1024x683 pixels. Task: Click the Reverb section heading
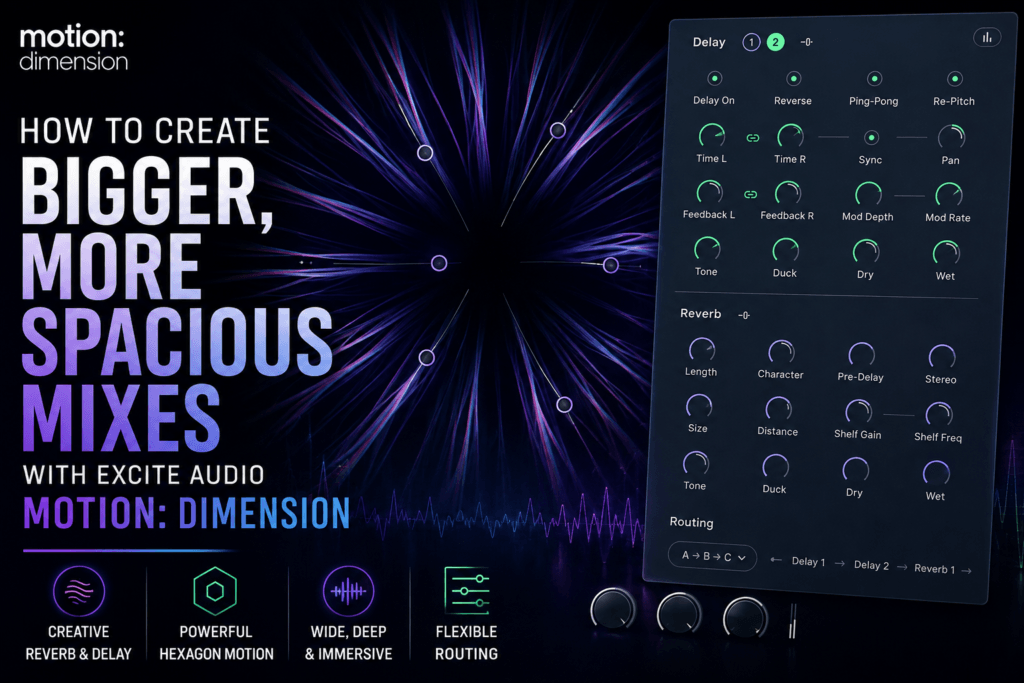tap(701, 314)
